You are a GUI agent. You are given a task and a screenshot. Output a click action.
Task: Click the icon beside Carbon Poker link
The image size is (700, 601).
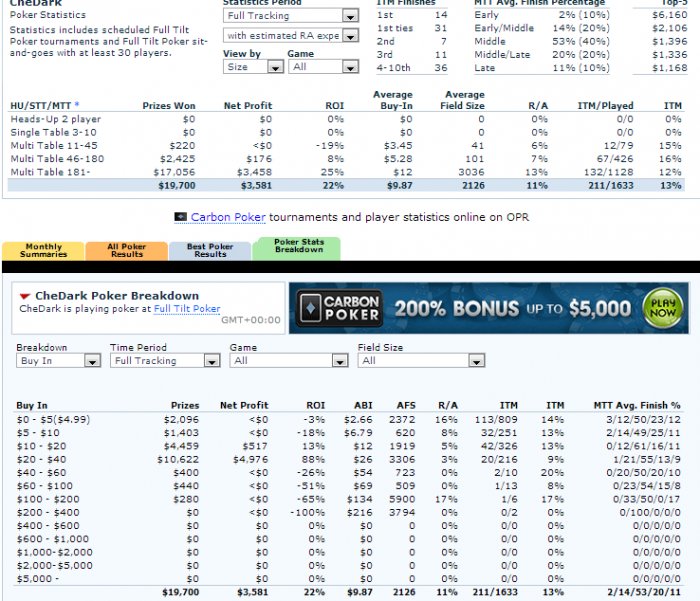click(x=180, y=217)
